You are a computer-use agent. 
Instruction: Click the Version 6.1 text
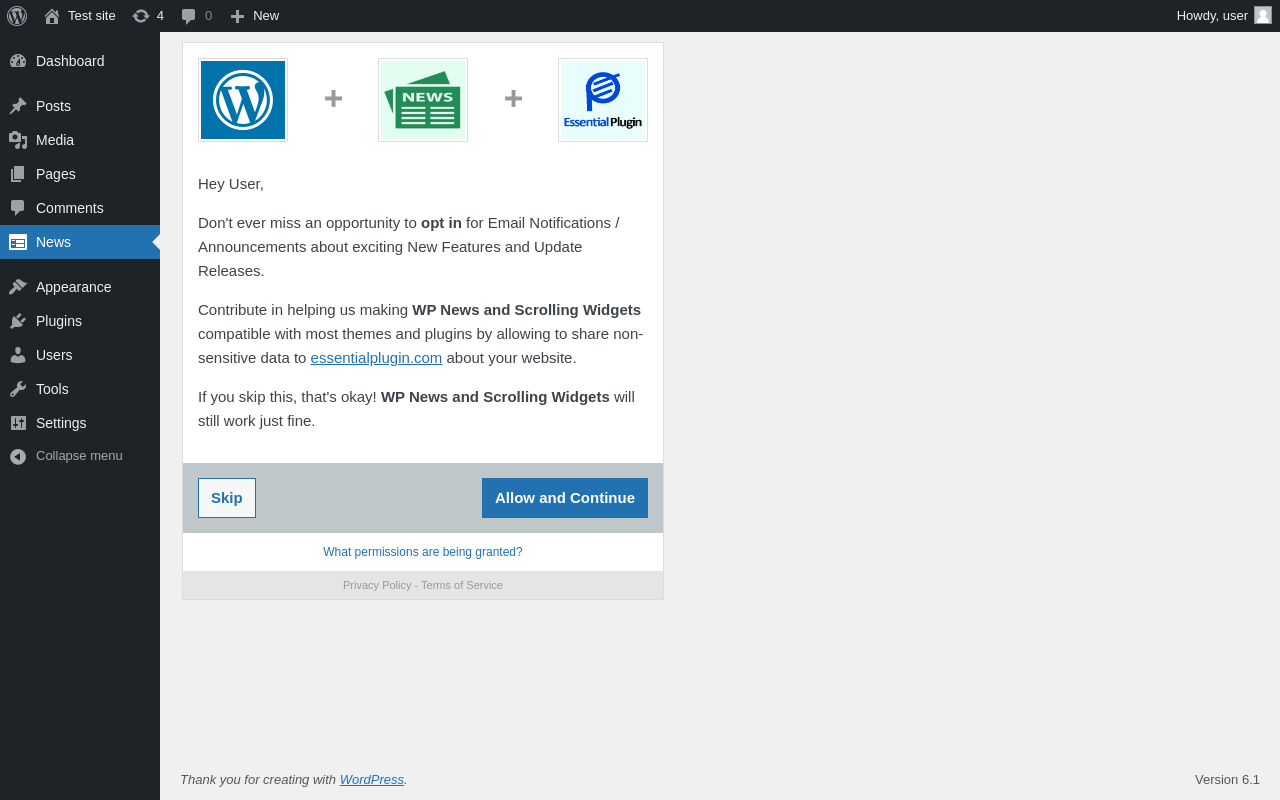1227,779
